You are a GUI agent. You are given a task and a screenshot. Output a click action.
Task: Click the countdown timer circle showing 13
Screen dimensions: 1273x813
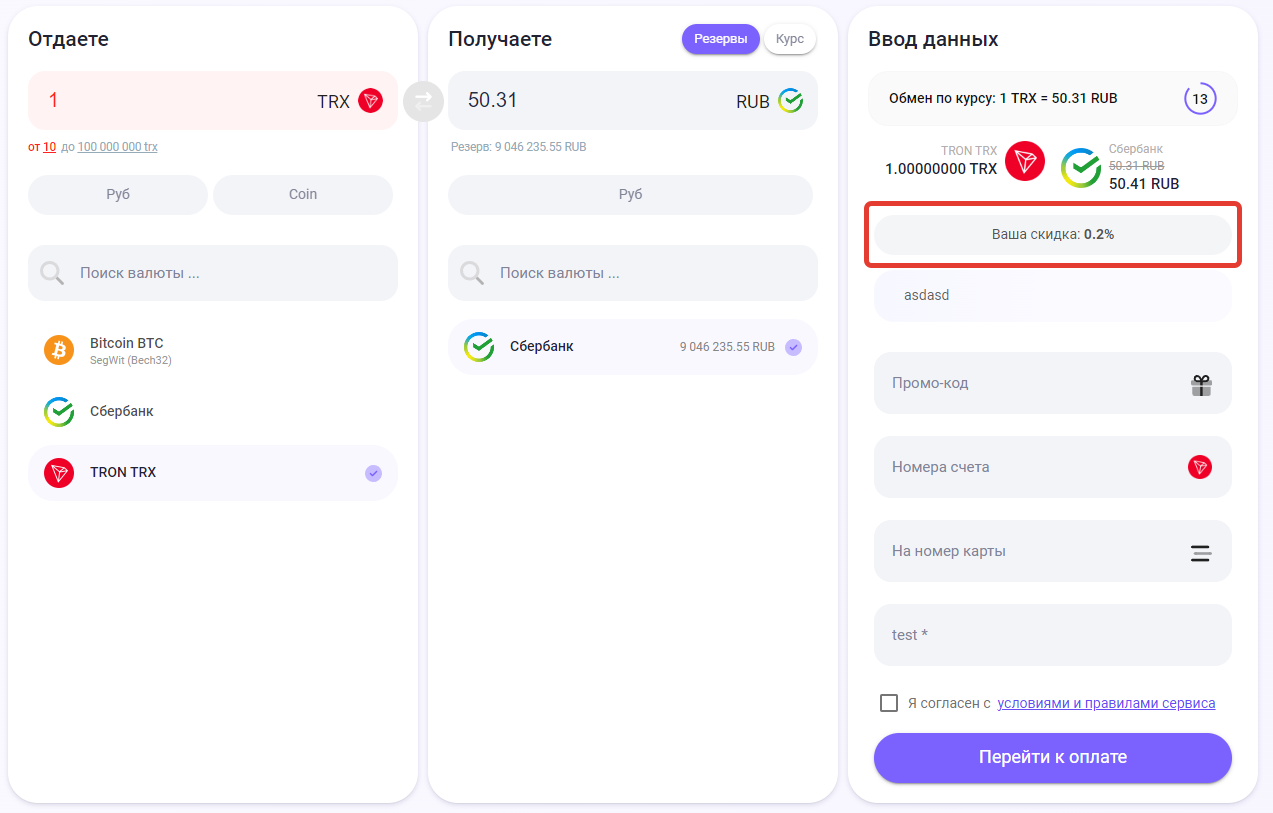1200,99
